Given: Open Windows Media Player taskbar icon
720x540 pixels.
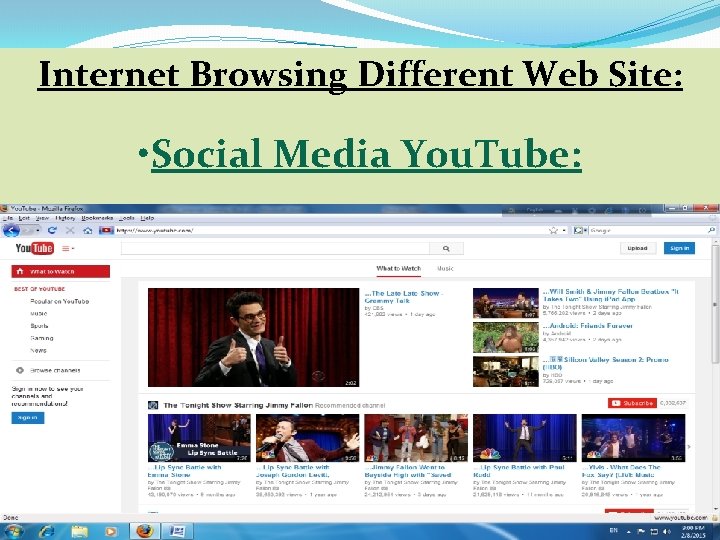Looking at the screenshot, I should 111,531.
